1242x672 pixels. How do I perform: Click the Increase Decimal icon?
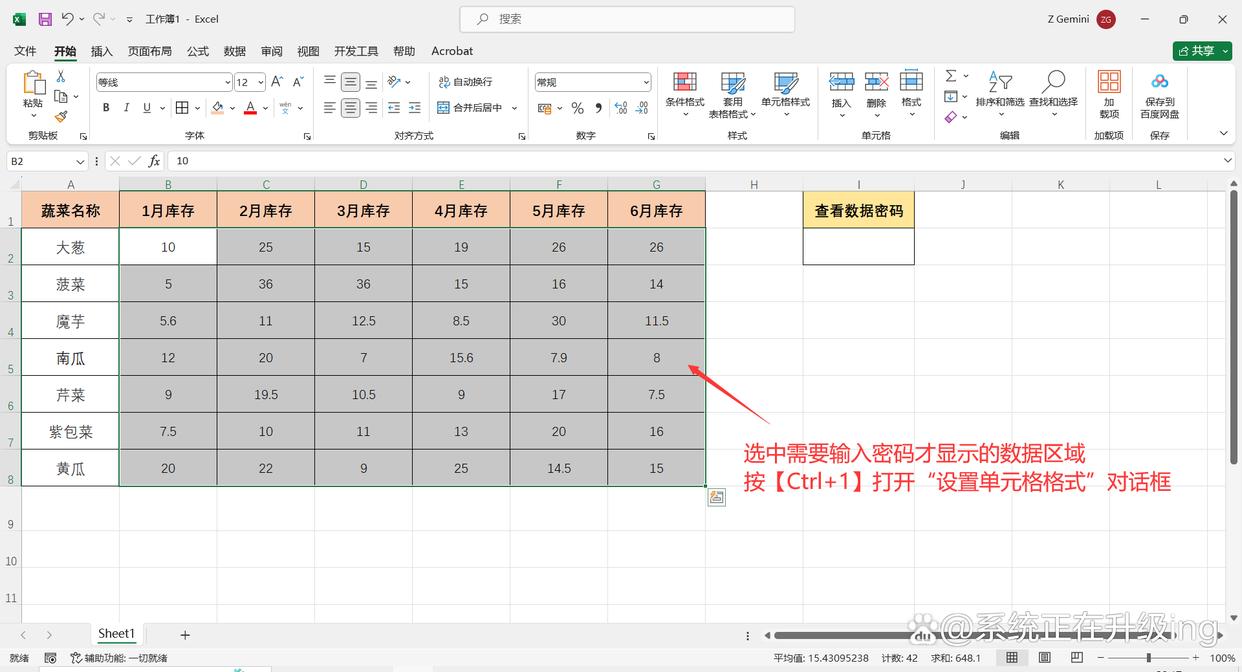[x=620, y=108]
